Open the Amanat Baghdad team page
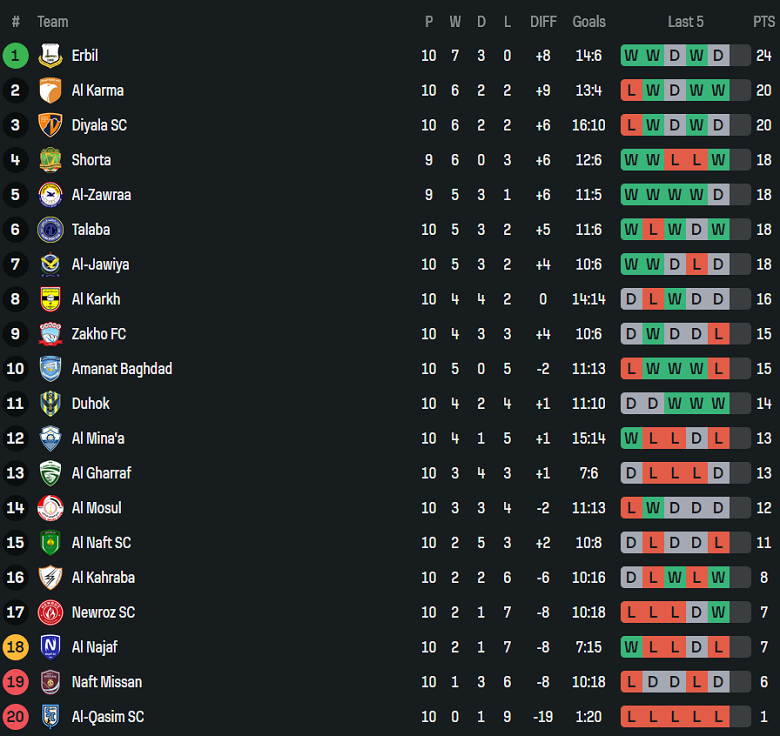This screenshot has width=780, height=736. tap(122, 369)
